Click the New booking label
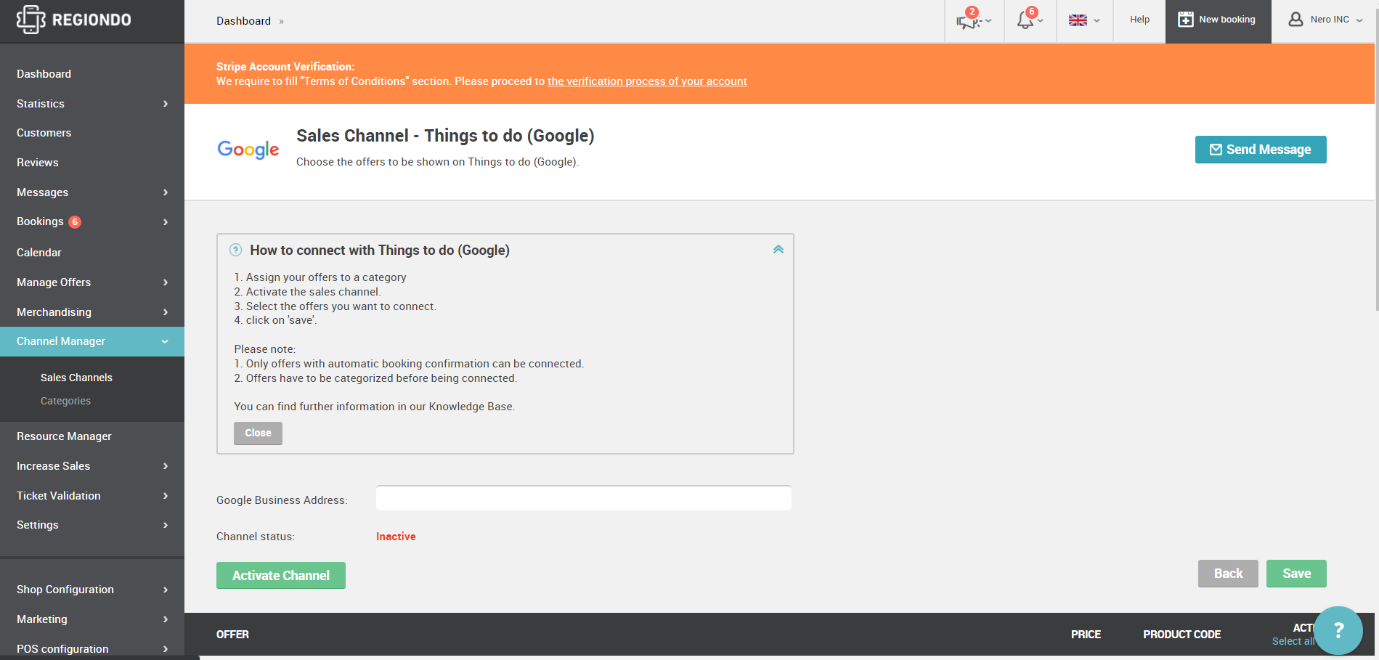 pos(1227,20)
